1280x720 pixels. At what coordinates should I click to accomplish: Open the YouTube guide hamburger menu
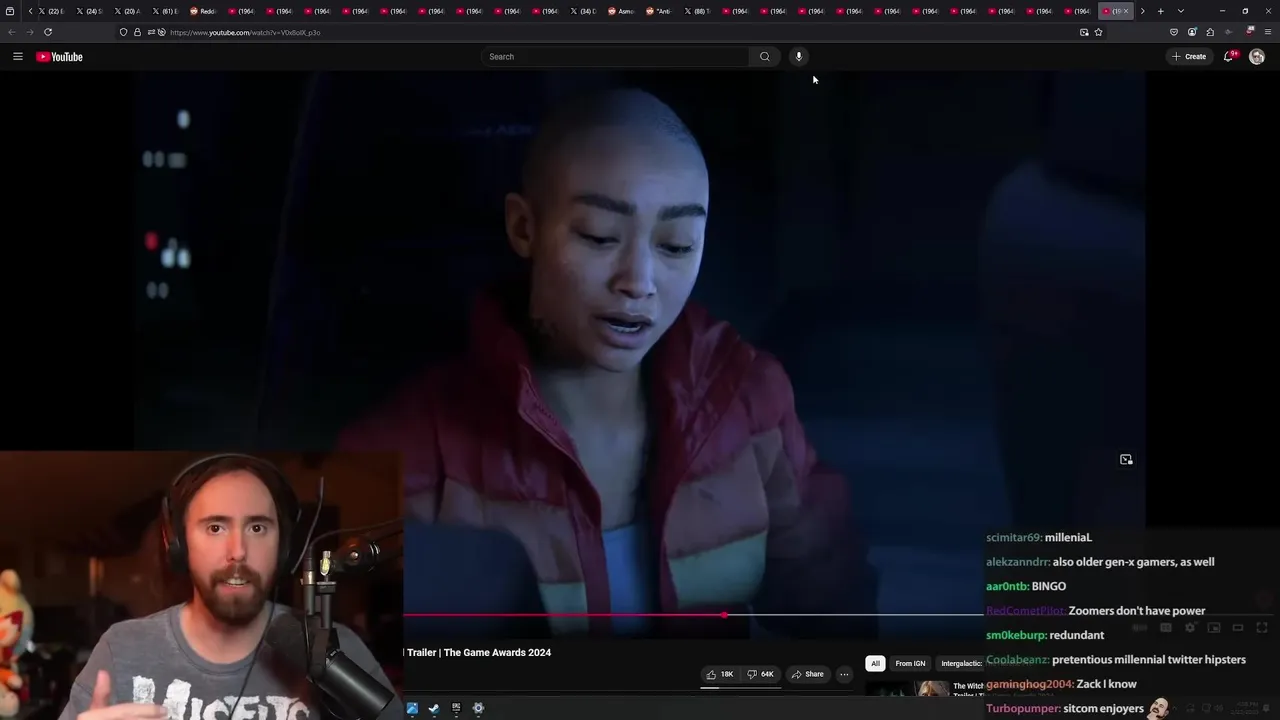coord(17,57)
